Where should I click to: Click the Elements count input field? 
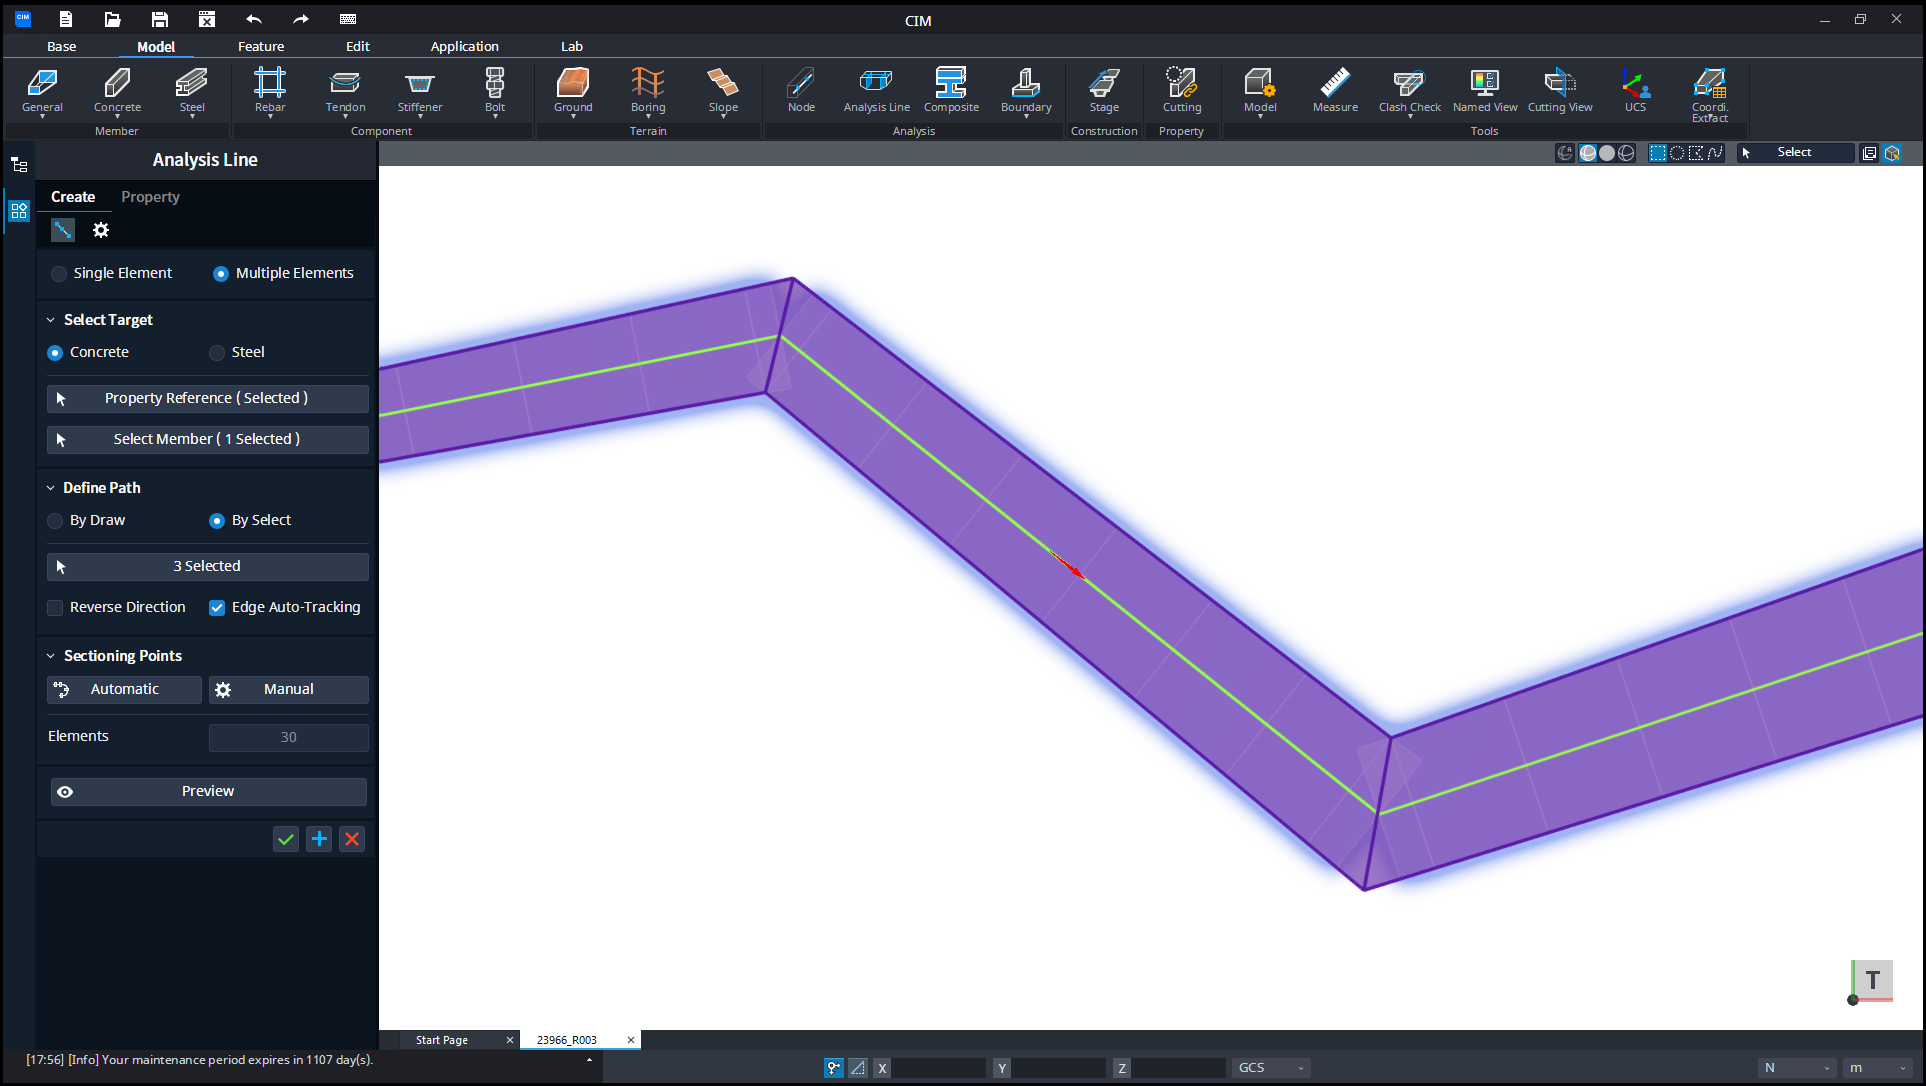pos(288,738)
